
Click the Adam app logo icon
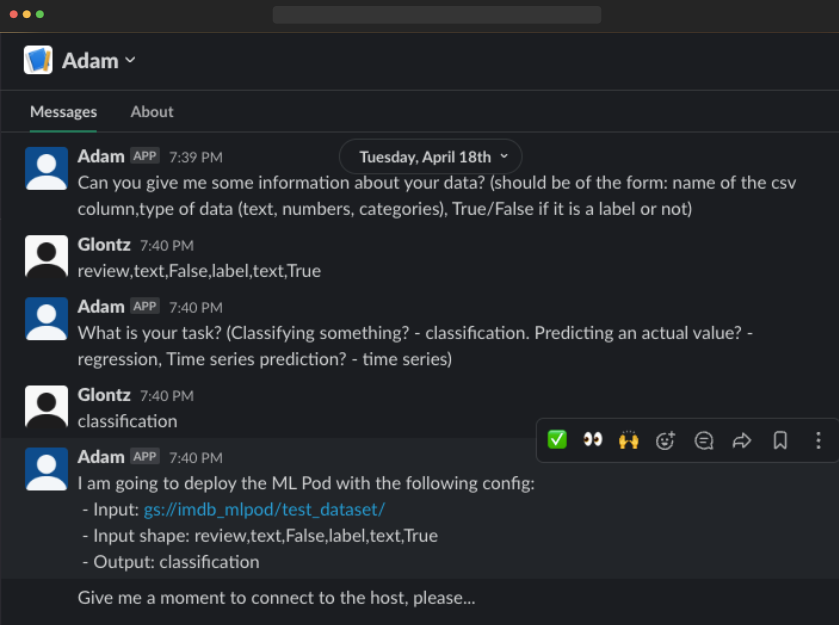click(x=38, y=60)
